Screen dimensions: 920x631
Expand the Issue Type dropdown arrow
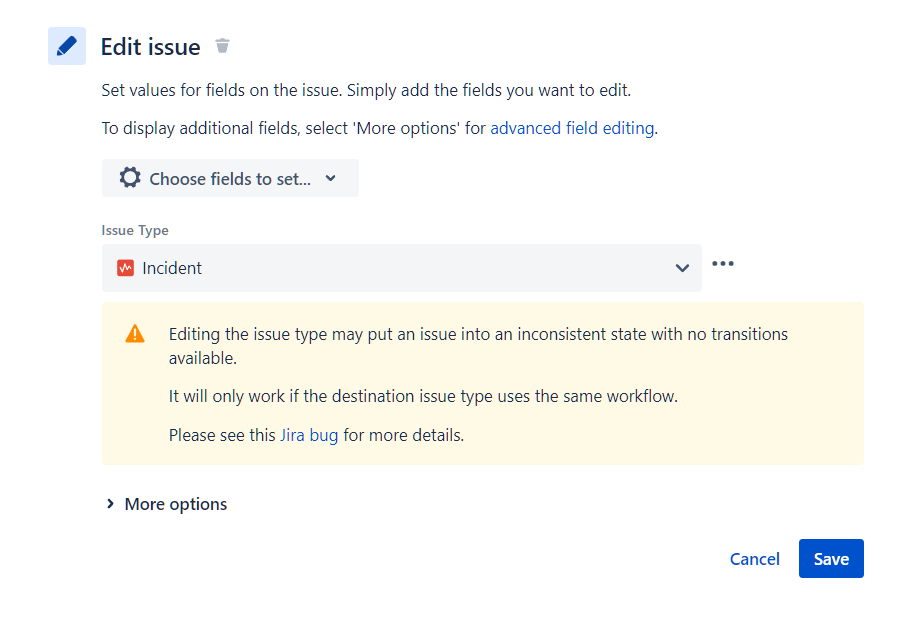(682, 268)
